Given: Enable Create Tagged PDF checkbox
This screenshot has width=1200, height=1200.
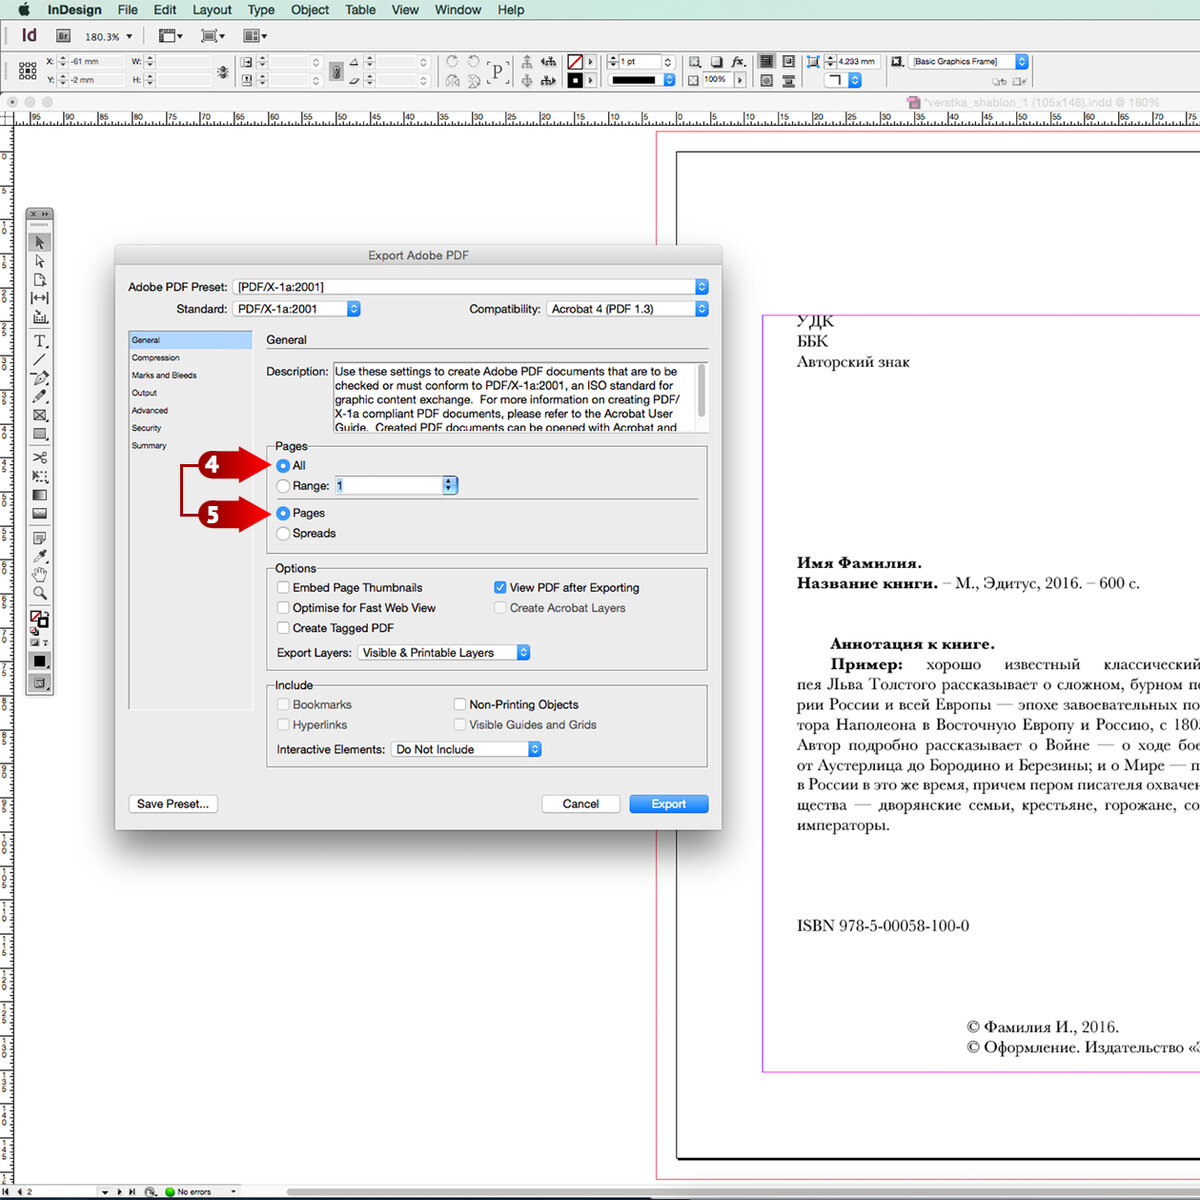Looking at the screenshot, I should pos(283,628).
